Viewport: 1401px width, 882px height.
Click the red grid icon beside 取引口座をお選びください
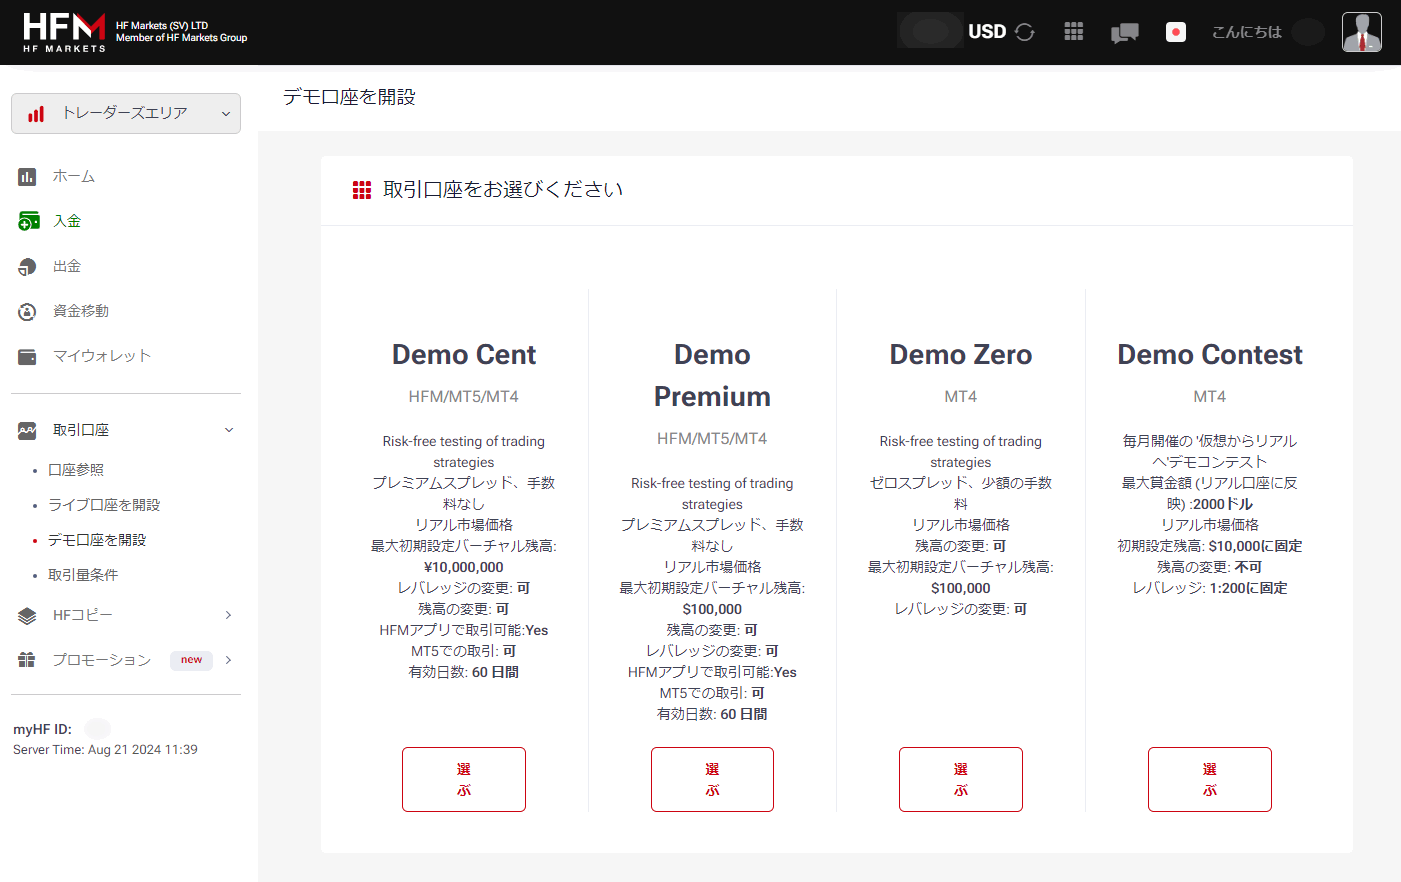pyautogui.click(x=362, y=190)
